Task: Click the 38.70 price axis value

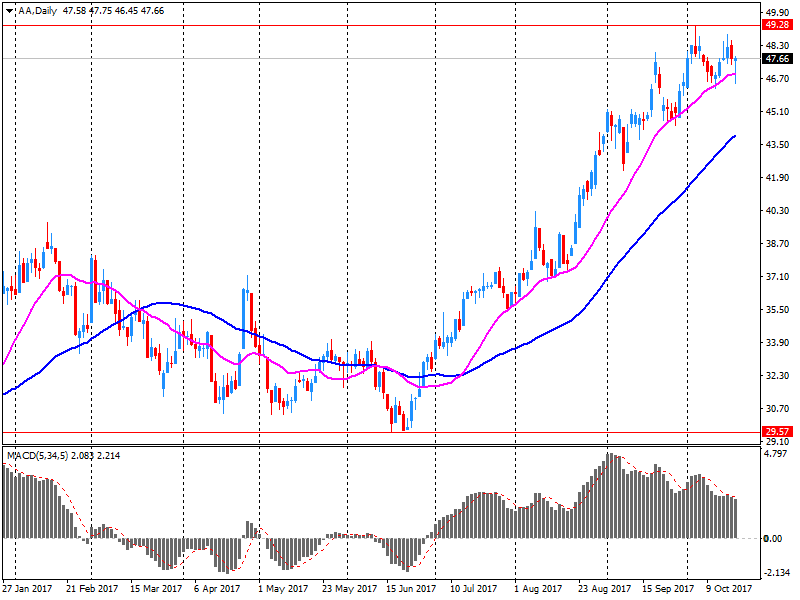Action: pyautogui.click(x=778, y=244)
